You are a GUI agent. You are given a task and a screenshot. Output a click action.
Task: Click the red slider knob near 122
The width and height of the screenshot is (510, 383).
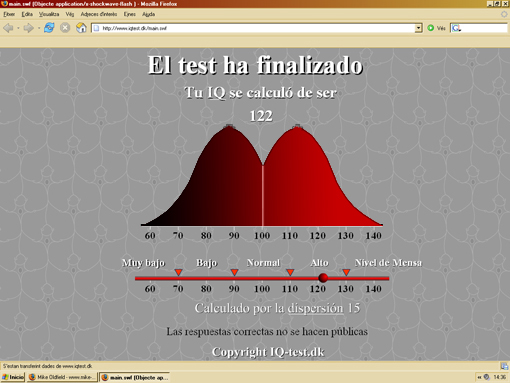(323, 278)
